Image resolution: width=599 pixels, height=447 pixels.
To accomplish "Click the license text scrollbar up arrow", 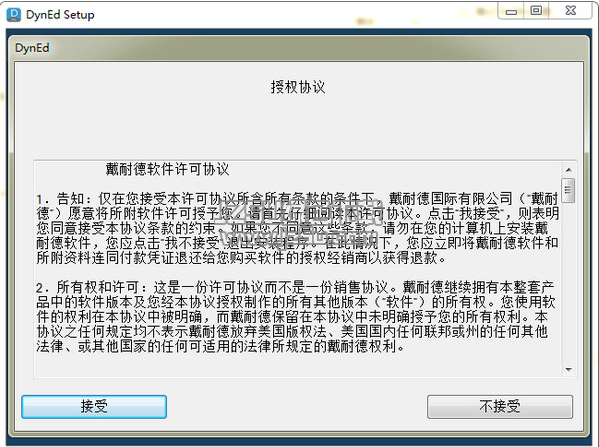I will (568, 170).
